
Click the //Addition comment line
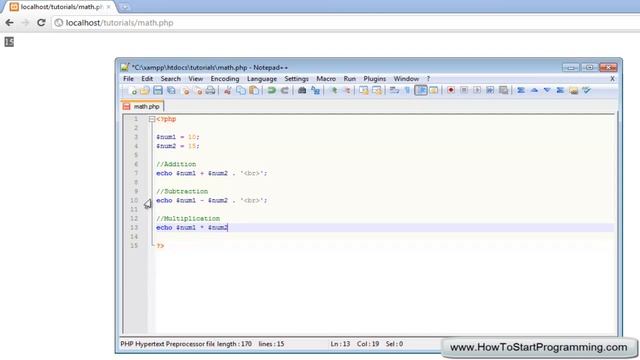pos(176,164)
